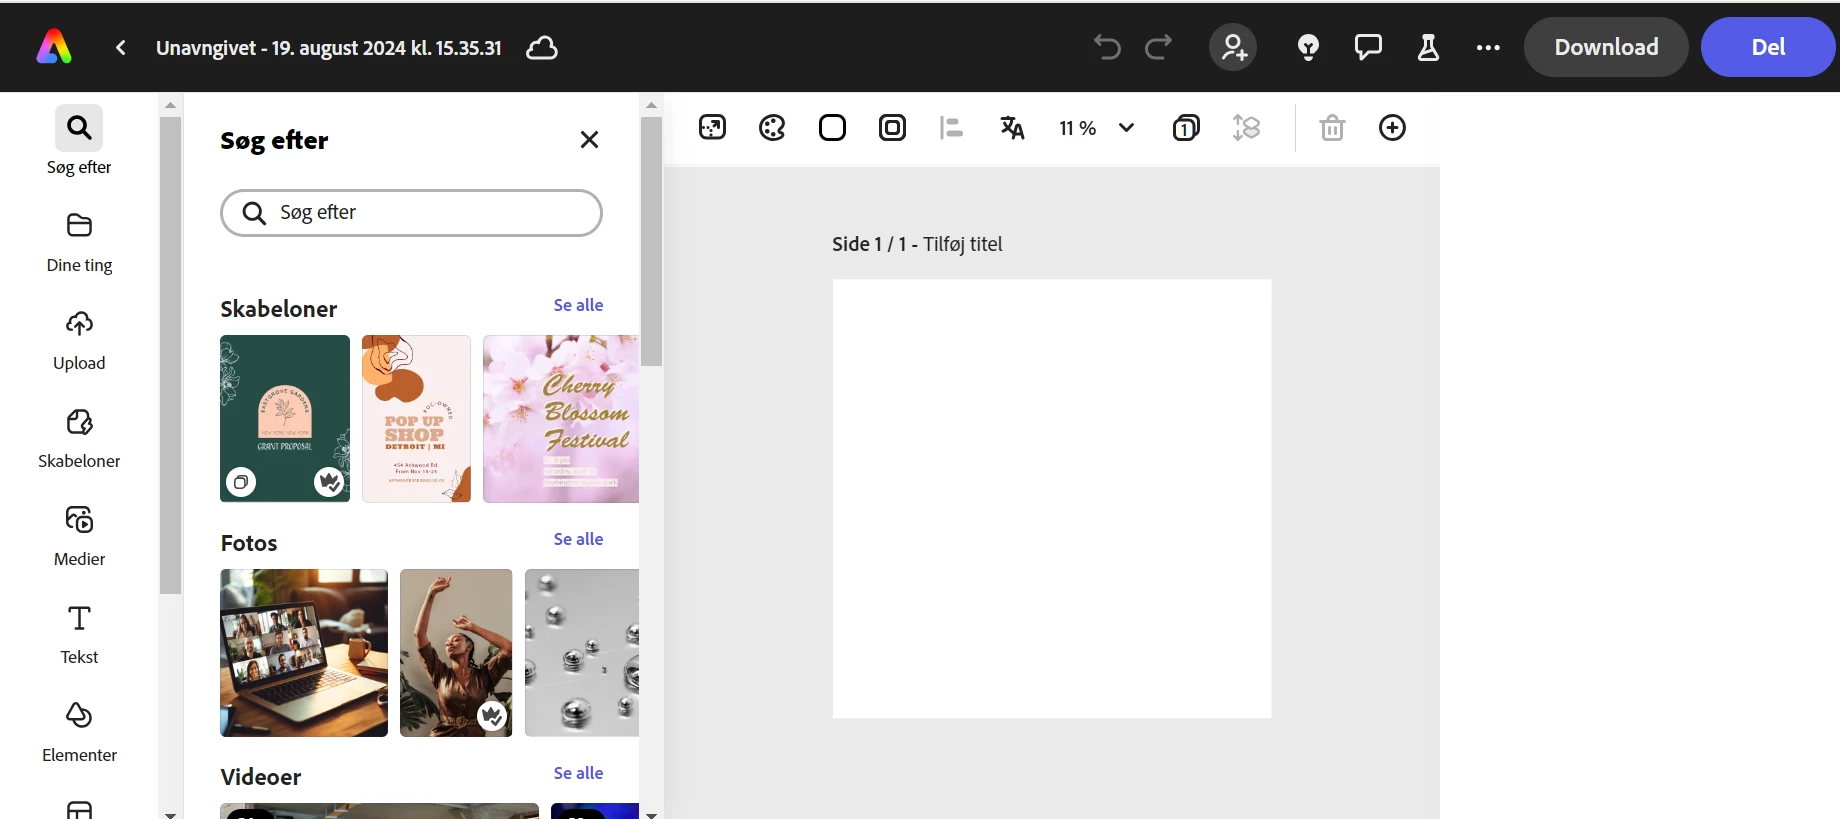Click Se alle next to Fotos

[x=578, y=539]
